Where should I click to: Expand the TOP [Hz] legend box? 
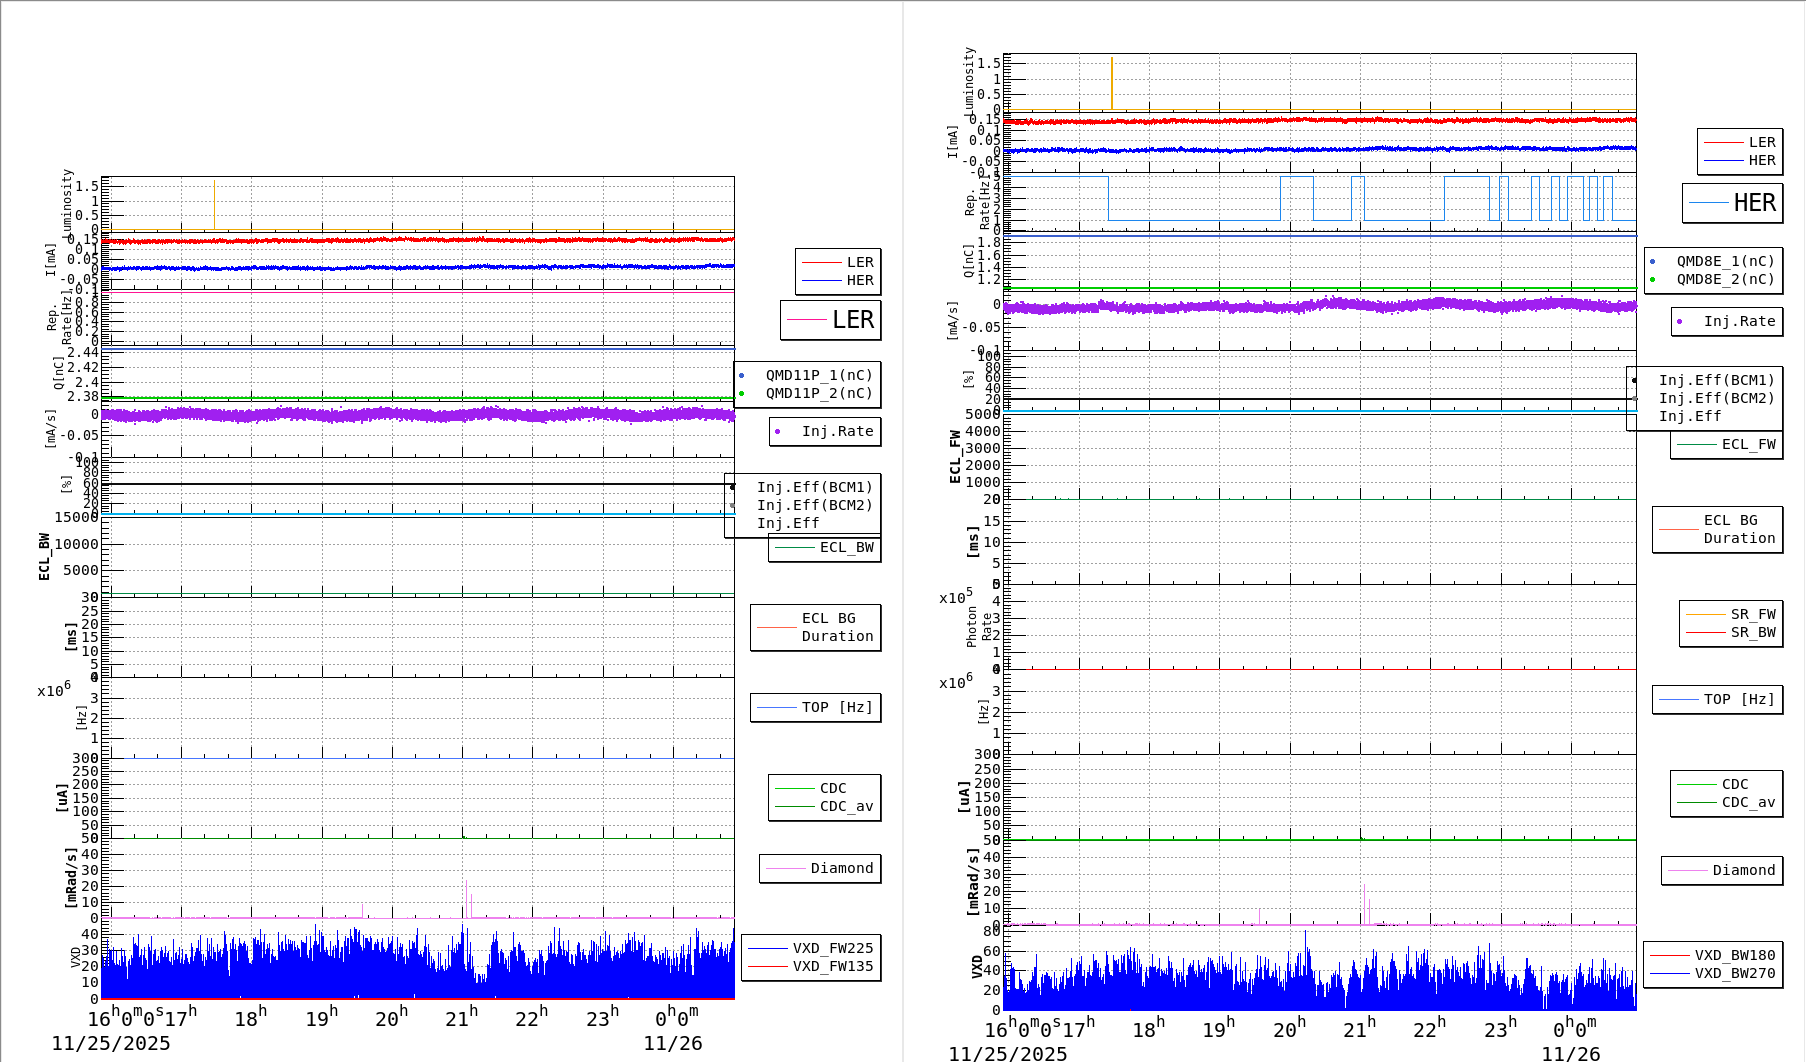click(x=814, y=707)
